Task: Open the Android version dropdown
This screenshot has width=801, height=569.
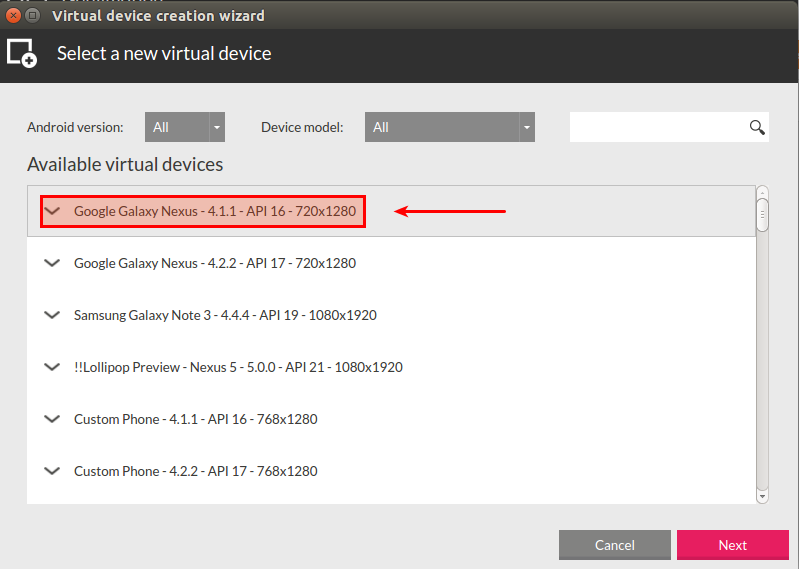Action: coord(185,127)
